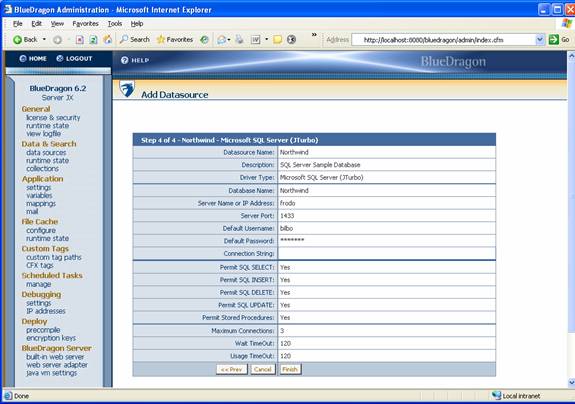Open the Help menu
Screen dimensions: 575x404
[137, 23]
